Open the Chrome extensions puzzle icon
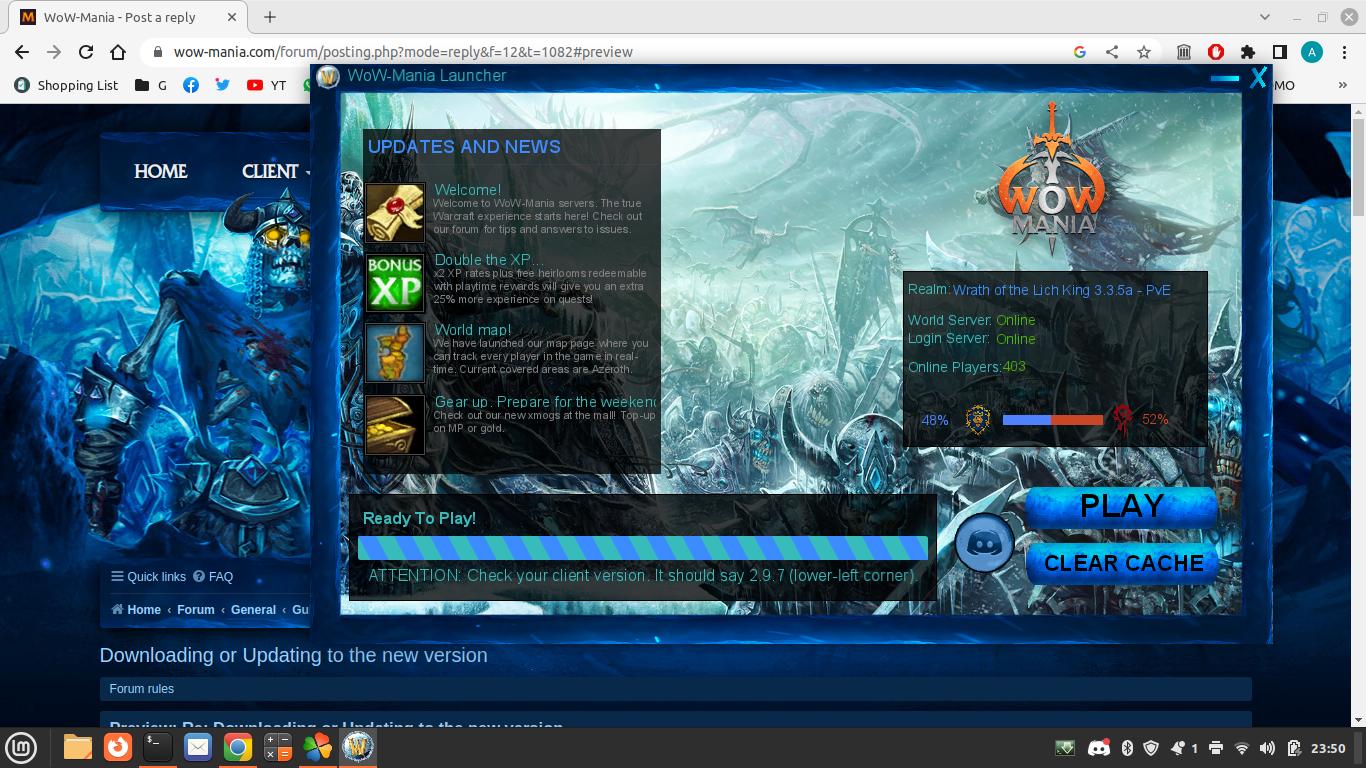Viewport: 1366px width, 768px height. 1247,52
